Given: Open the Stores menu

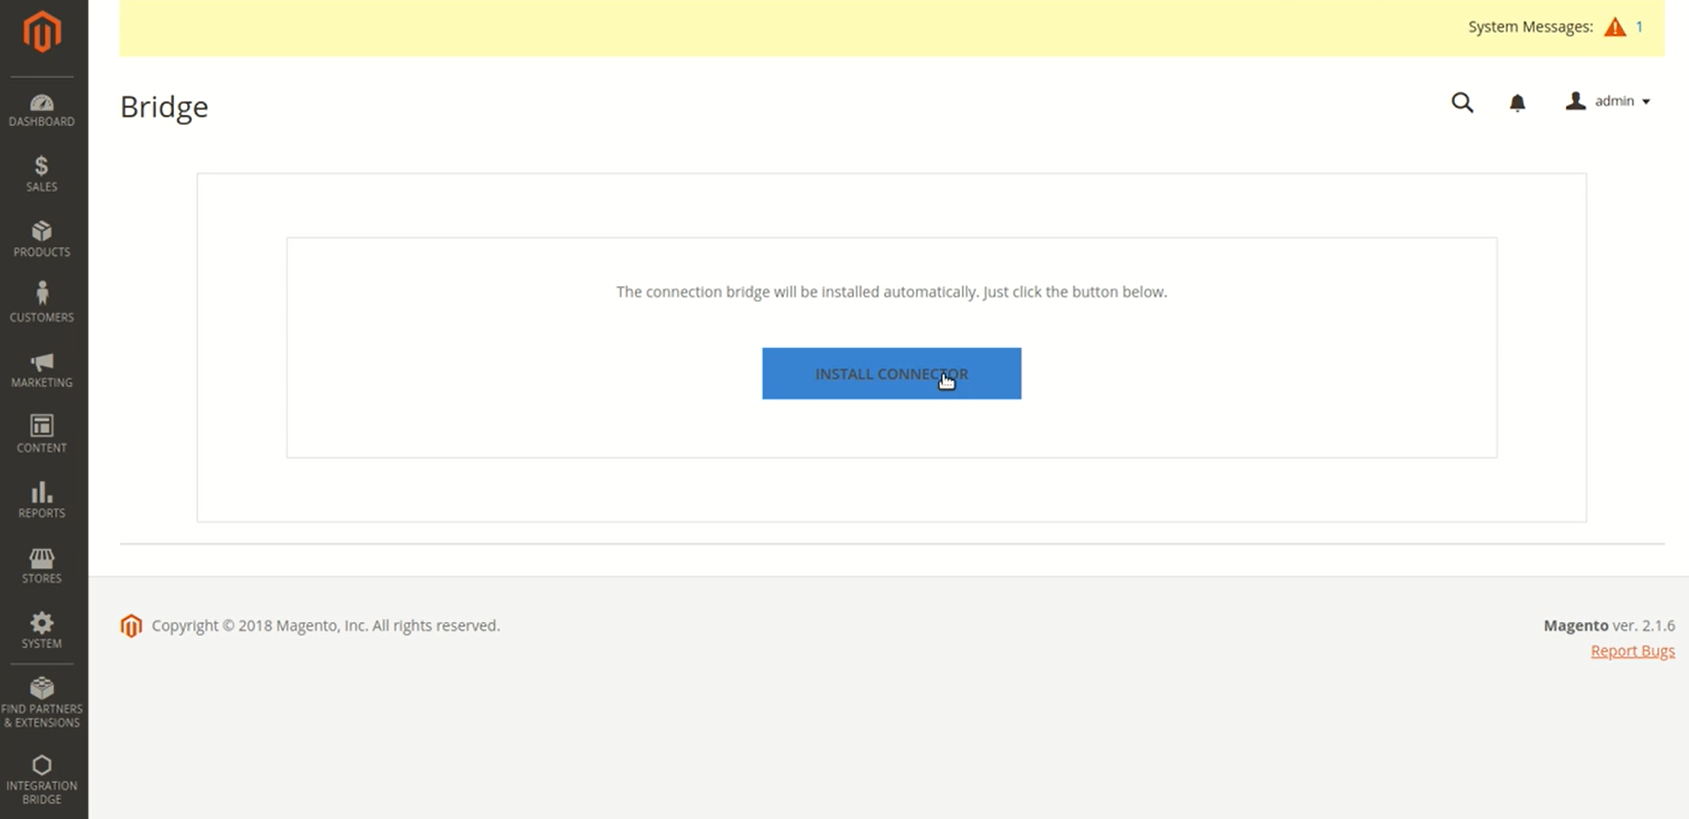Looking at the screenshot, I should pyautogui.click(x=42, y=566).
